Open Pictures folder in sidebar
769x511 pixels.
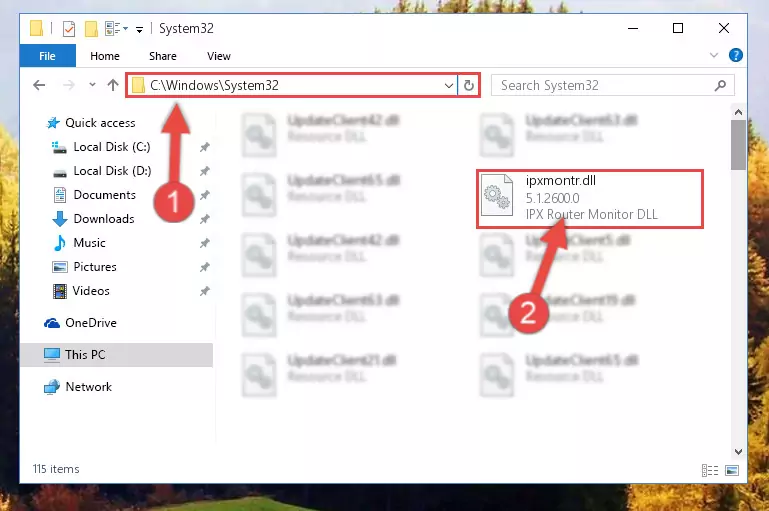point(95,267)
